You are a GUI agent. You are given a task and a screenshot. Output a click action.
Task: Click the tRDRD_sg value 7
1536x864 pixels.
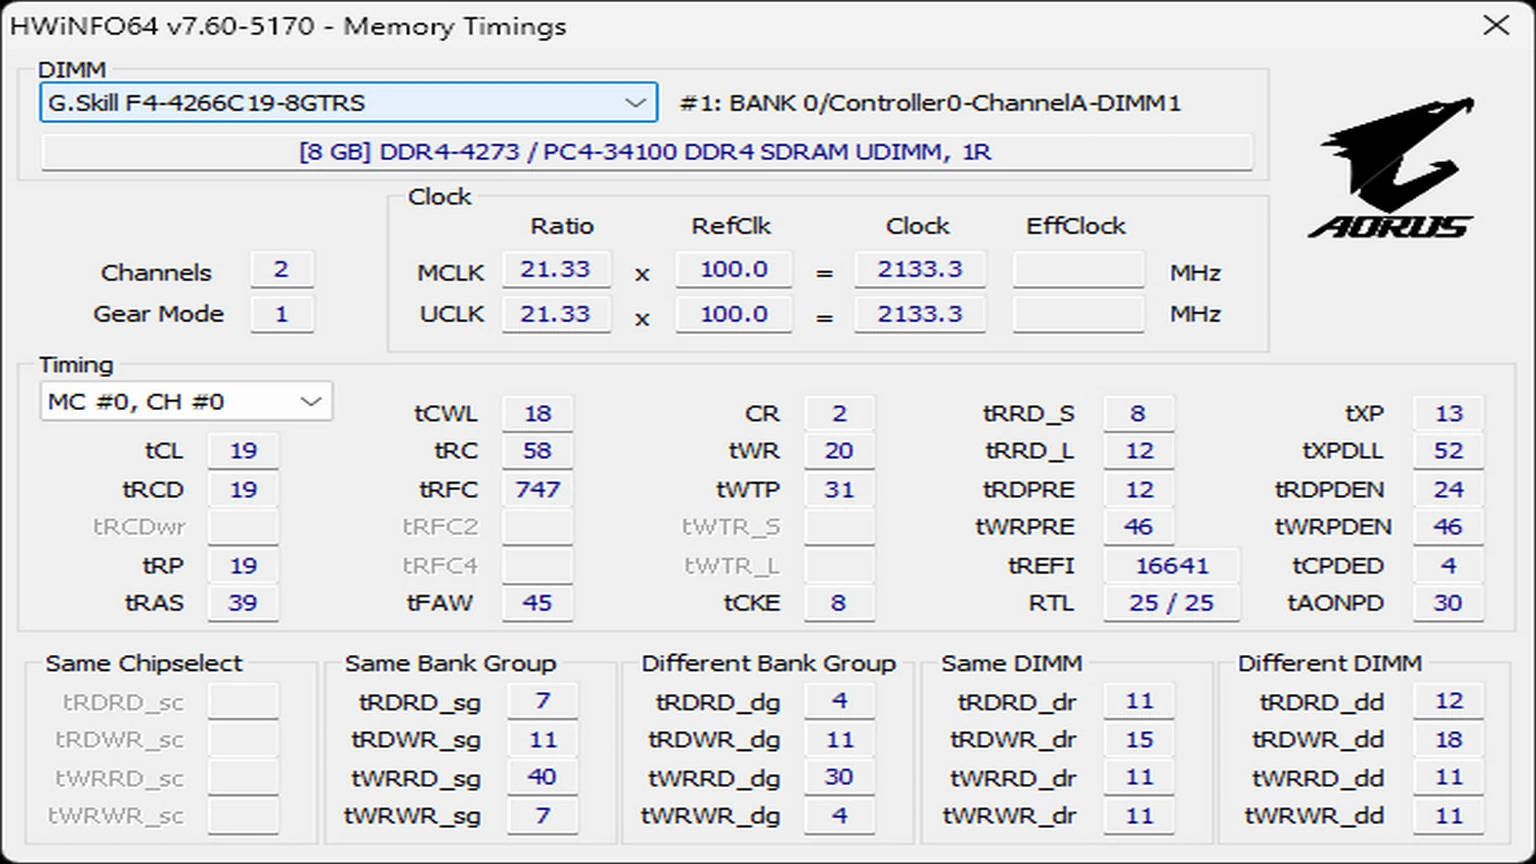click(542, 701)
